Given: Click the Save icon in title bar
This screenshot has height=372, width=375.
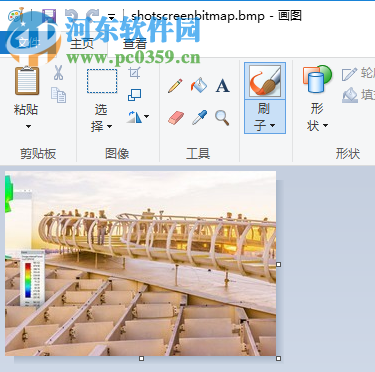Looking at the screenshot, I should (49, 16).
